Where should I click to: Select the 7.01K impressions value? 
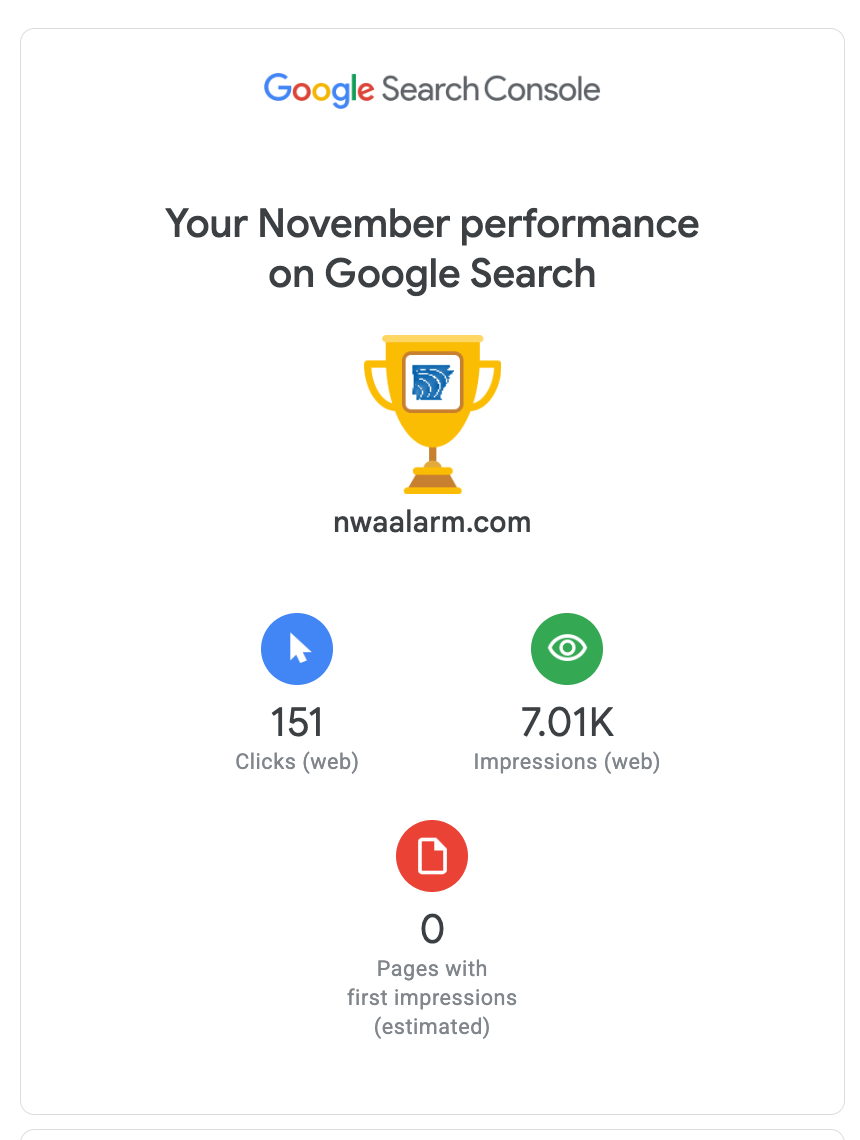coord(567,722)
